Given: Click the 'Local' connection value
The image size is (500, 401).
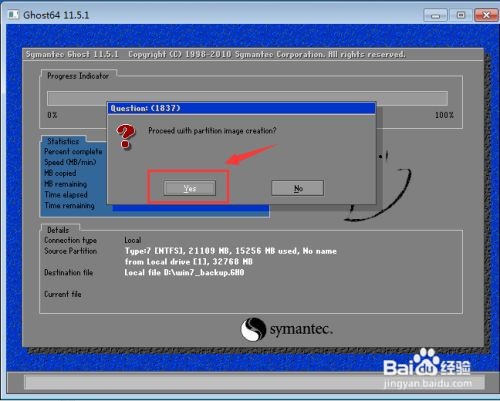Looking at the screenshot, I should (133, 240).
